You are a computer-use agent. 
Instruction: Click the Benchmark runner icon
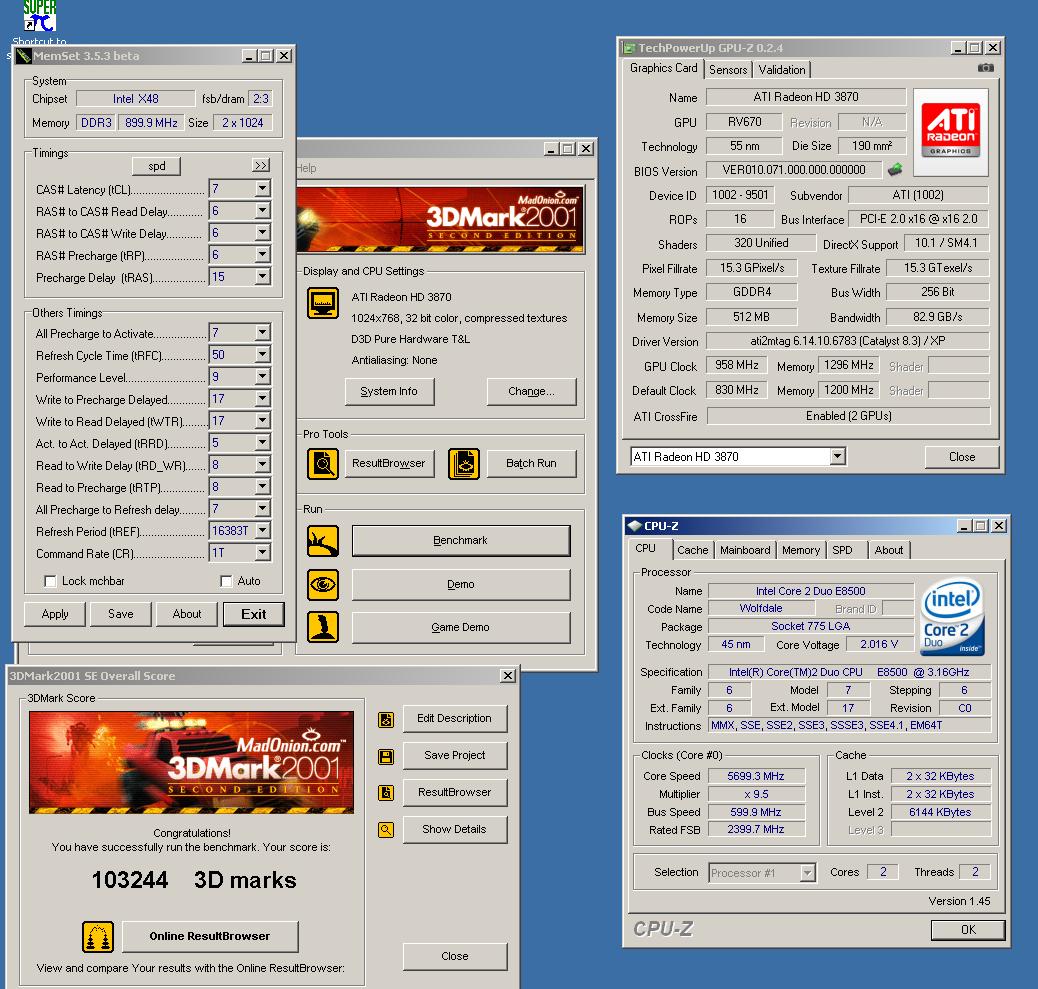tap(323, 541)
